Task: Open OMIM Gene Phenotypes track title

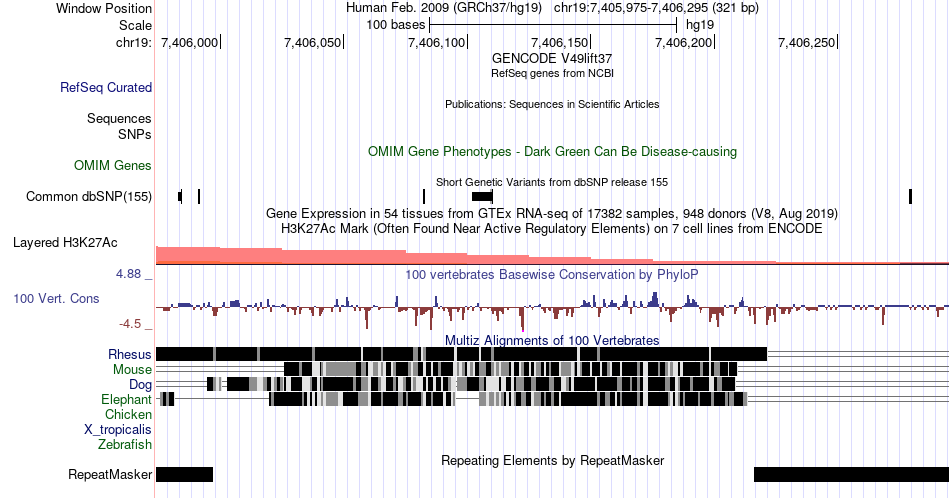Action: (x=552, y=151)
